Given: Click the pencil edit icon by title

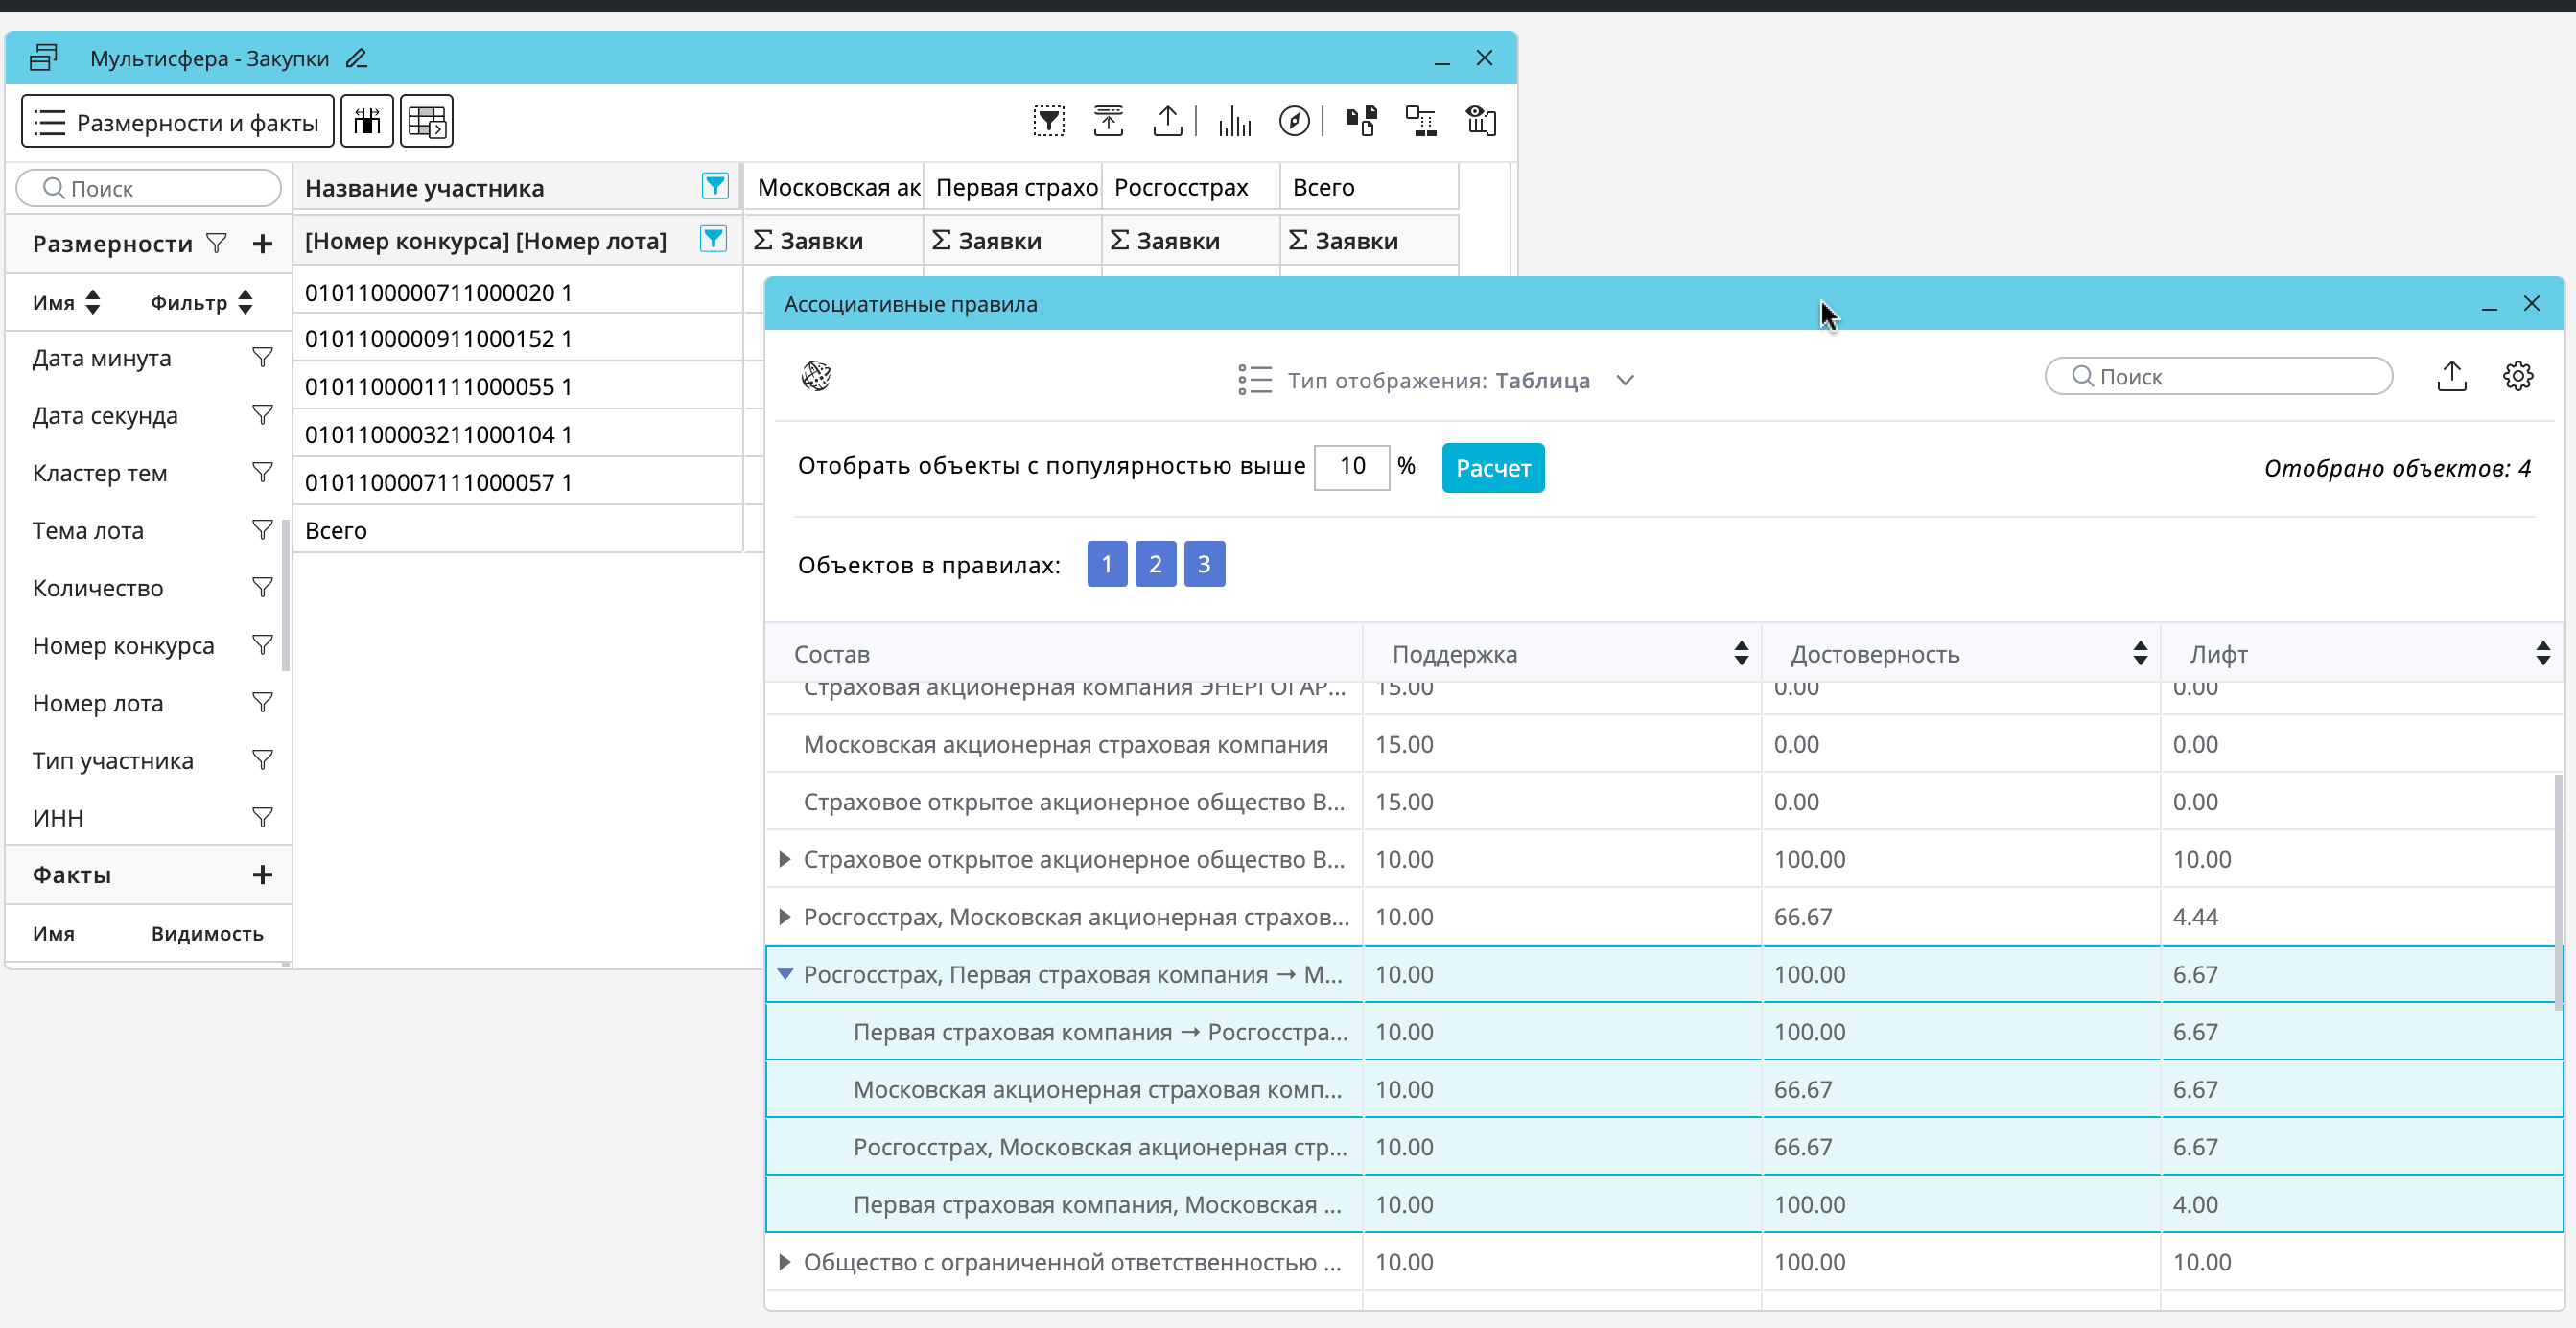Looking at the screenshot, I should [357, 58].
